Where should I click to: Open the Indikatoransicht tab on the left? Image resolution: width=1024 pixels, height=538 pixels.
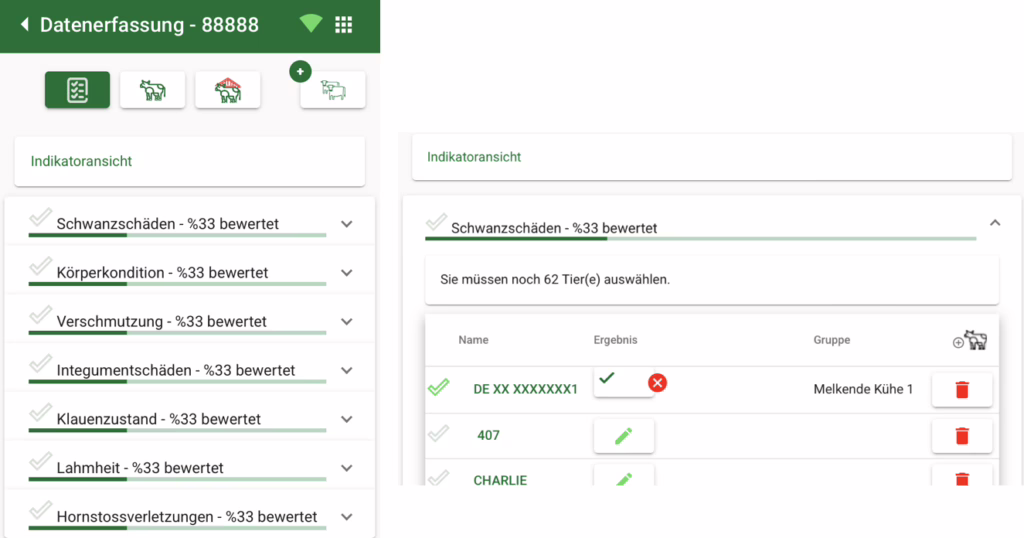[81, 161]
